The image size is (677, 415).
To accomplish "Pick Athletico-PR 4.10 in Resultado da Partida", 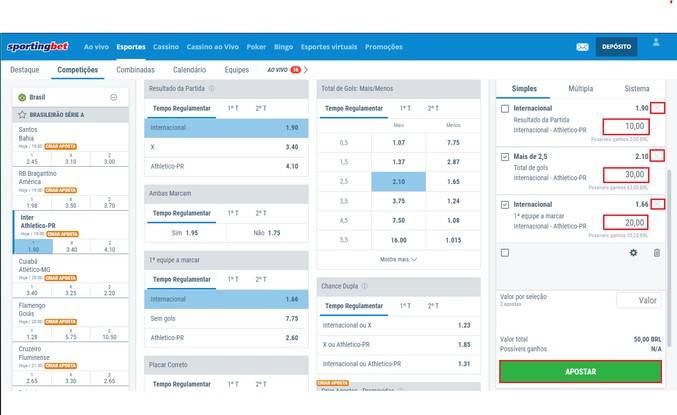I will tap(226, 166).
